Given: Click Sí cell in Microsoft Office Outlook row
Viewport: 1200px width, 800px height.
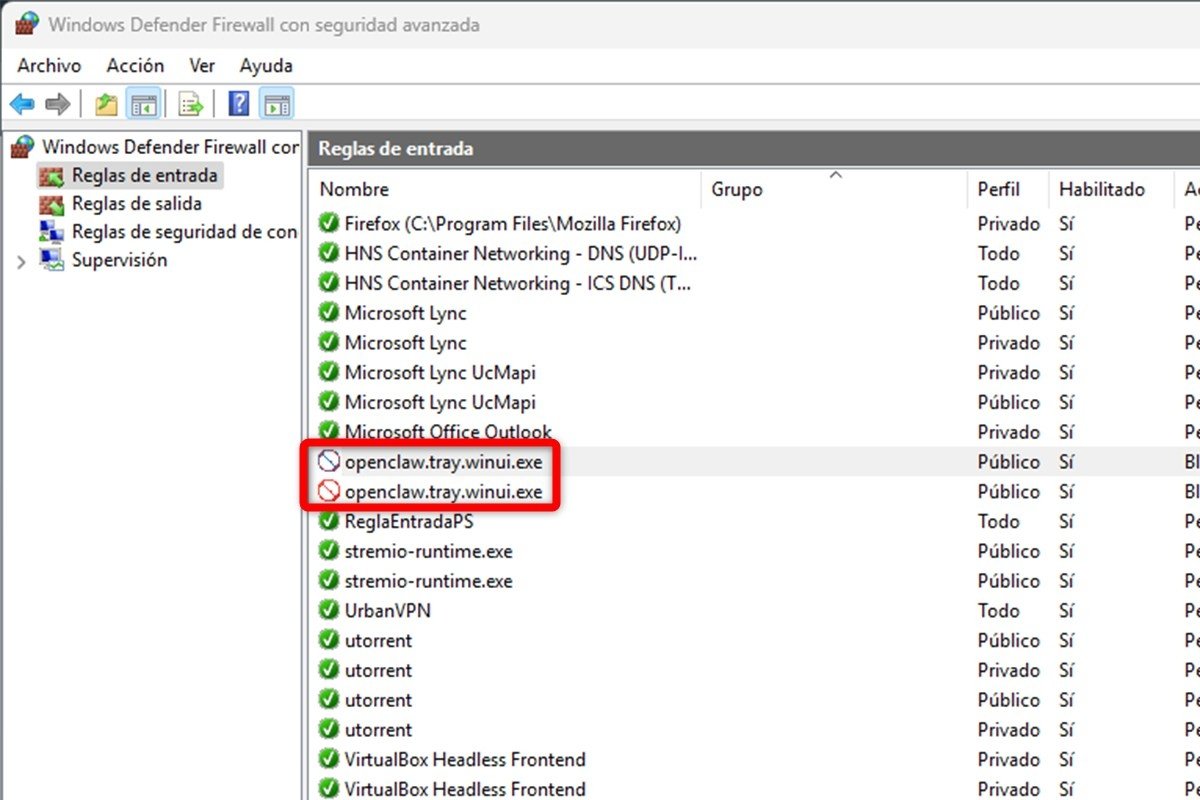Looking at the screenshot, I should pyautogui.click(x=1066, y=432).
